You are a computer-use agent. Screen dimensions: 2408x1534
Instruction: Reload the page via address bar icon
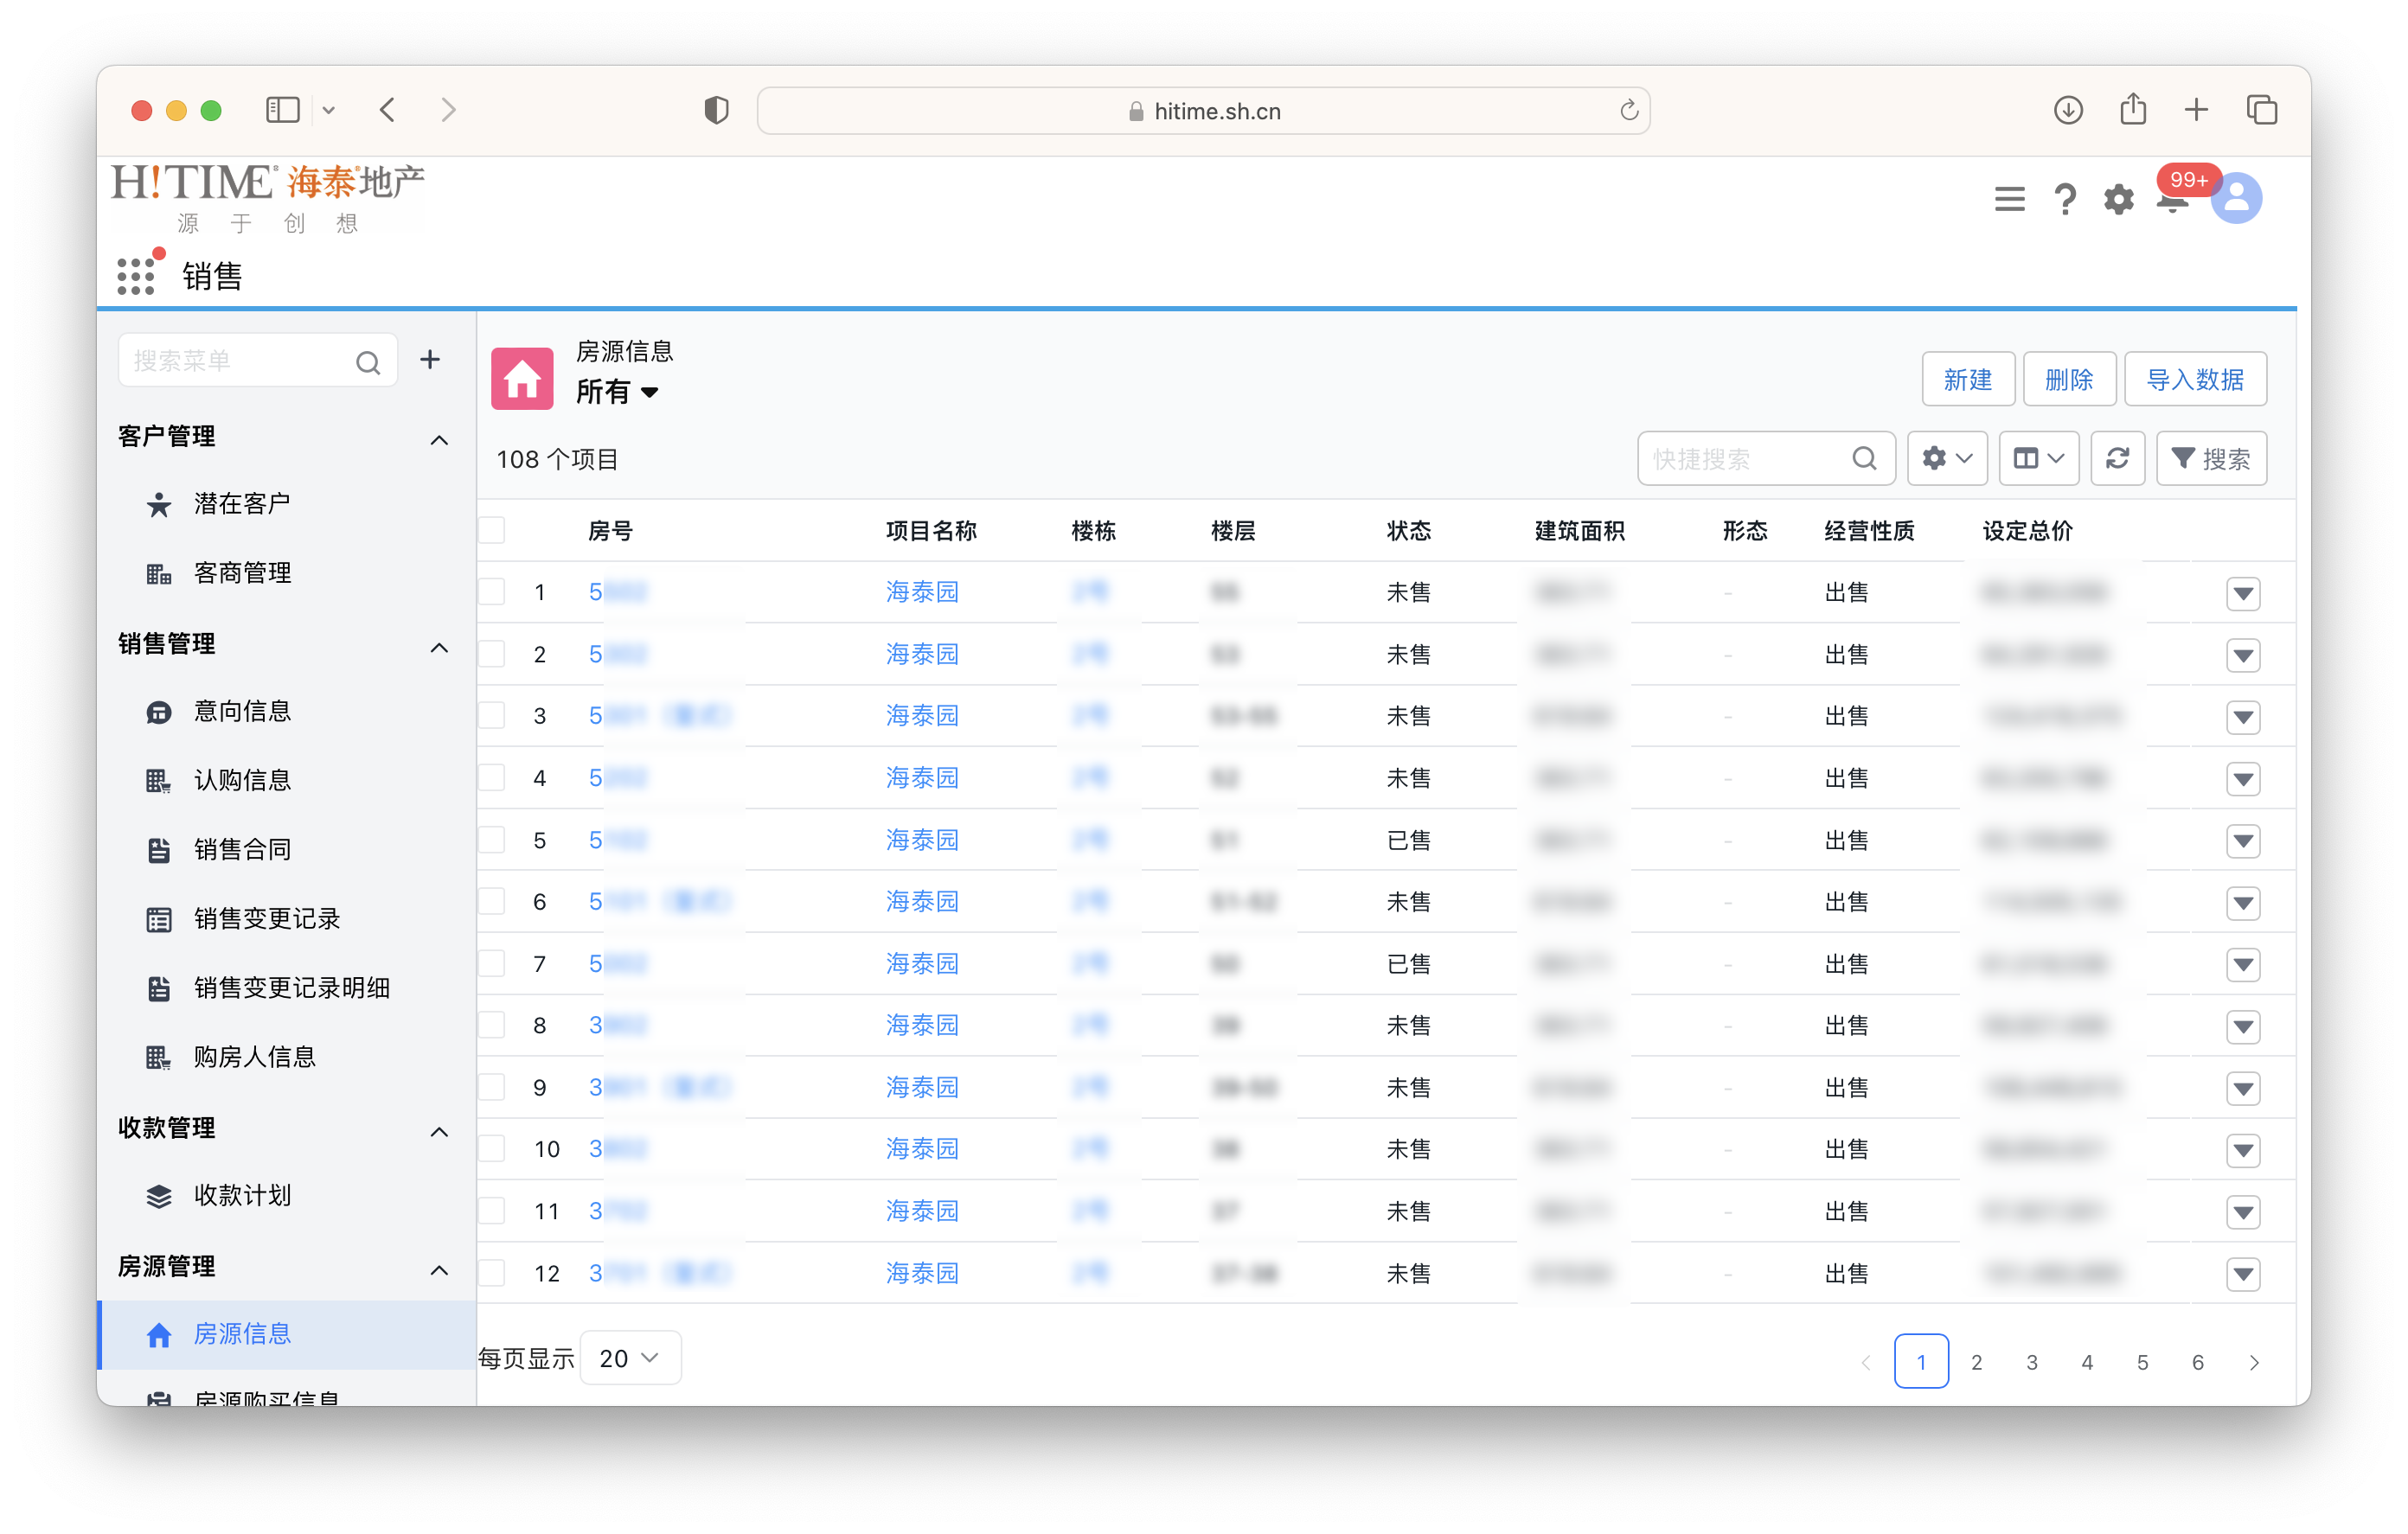pos(1629,110)
